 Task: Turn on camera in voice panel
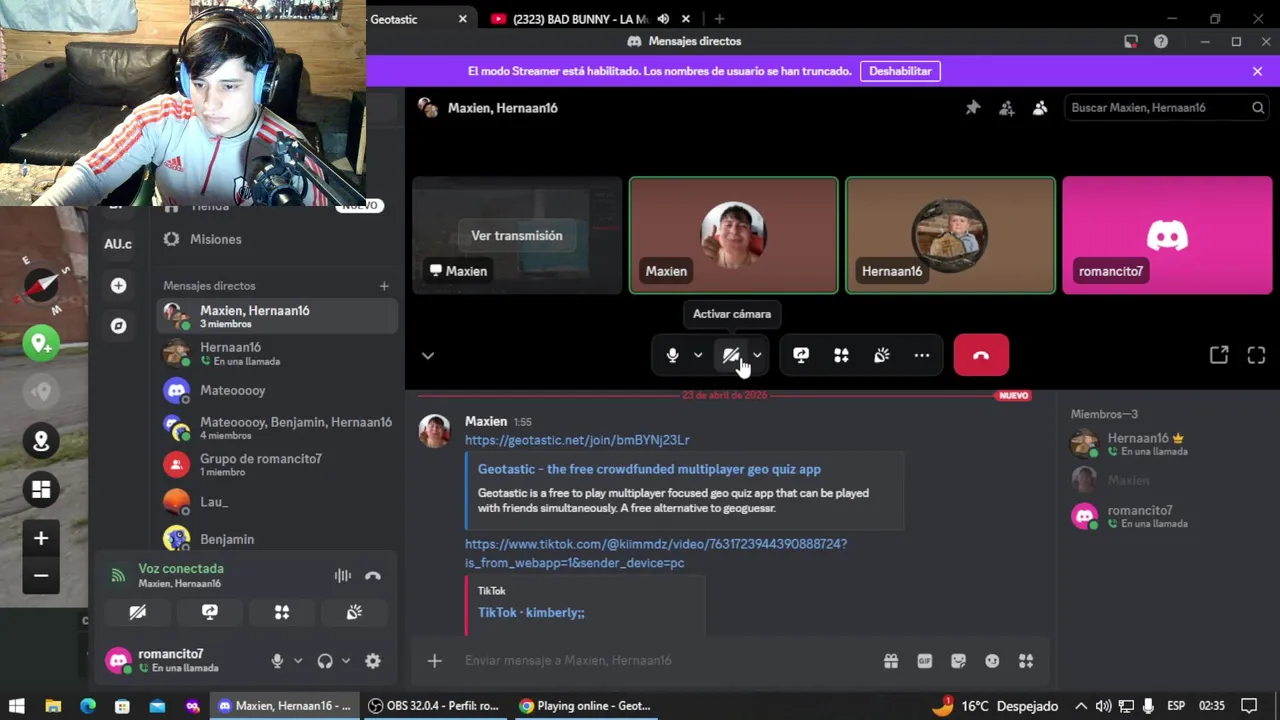(138, 612)
